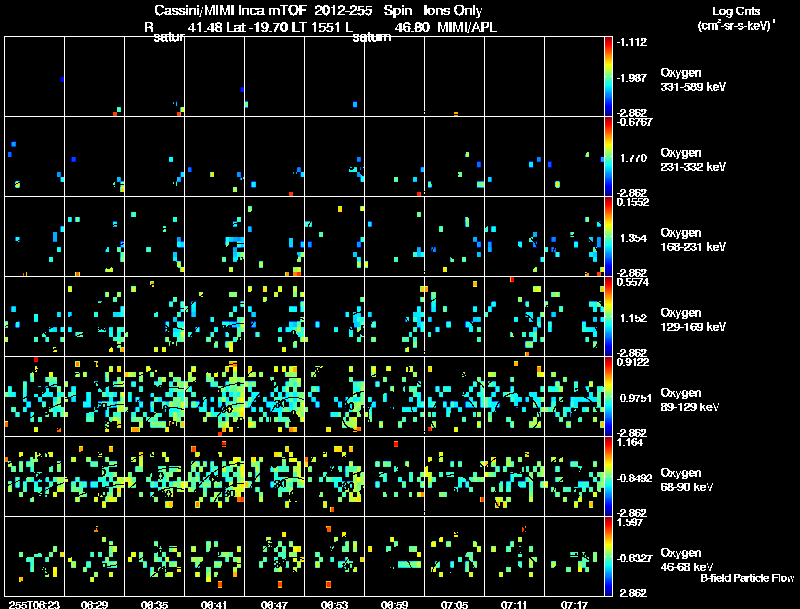The height and width of the screenshot is (609, 800).
Task: Click the '1.770' colorbar value
Action: 634,158
